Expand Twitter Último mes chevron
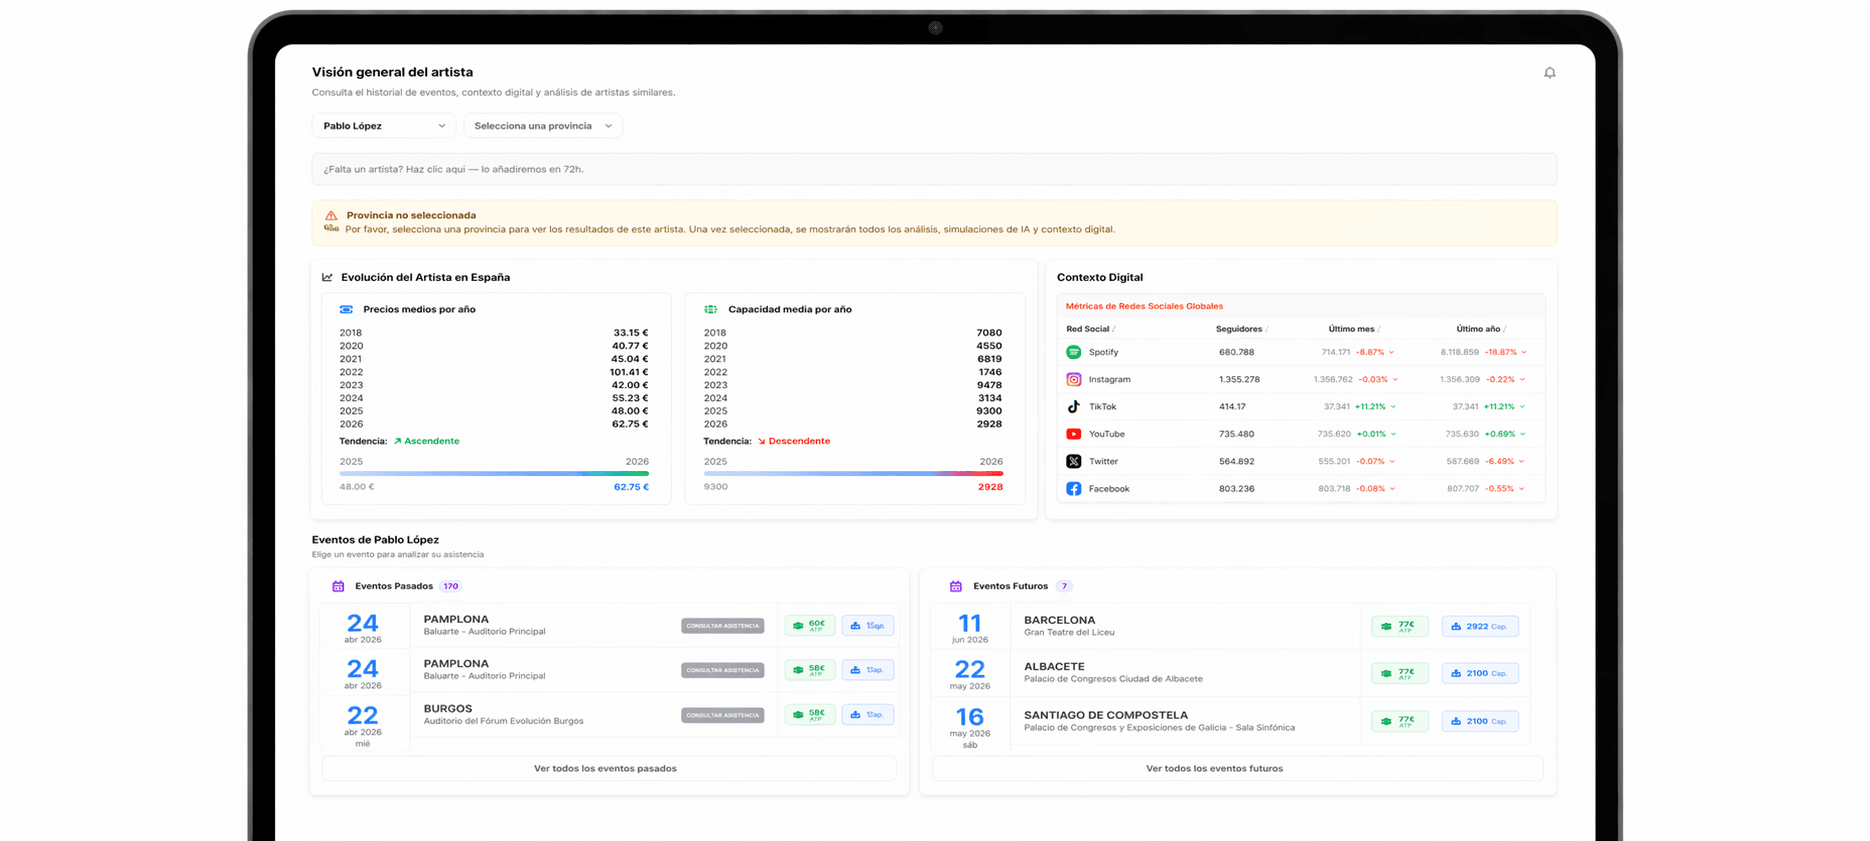 tap(1392, 462)
